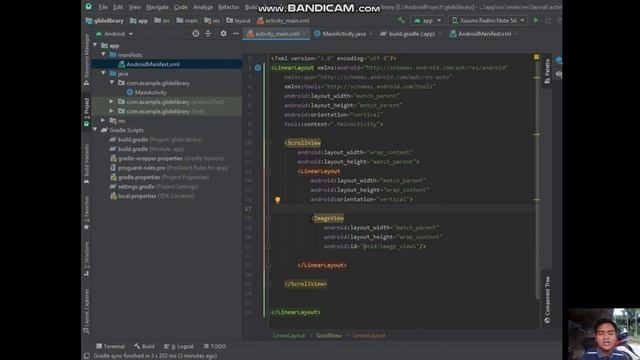Viewport: 640px width, 360px height.
Task: Click the res breadcrumb folder
Action: pyautogui.click(x=212, y=20)
